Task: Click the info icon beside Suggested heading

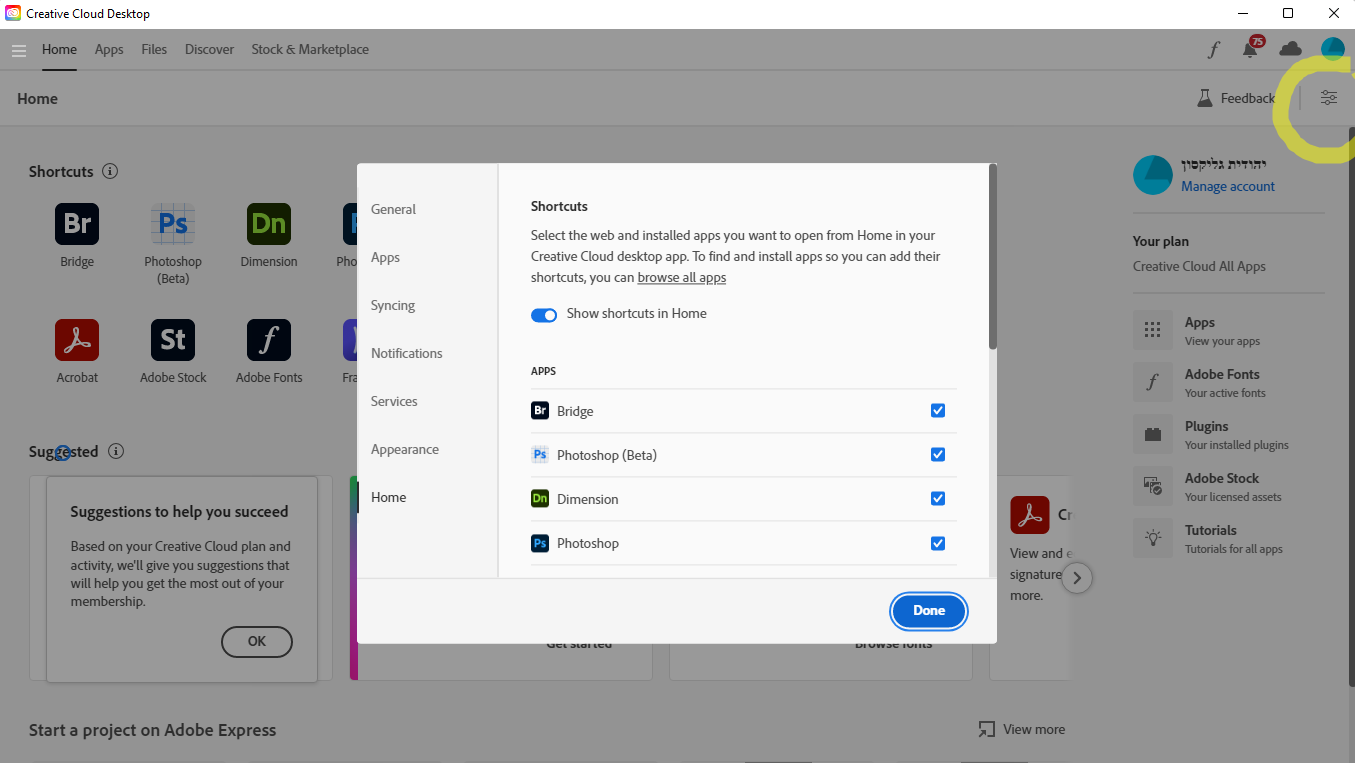Action: 116,451
